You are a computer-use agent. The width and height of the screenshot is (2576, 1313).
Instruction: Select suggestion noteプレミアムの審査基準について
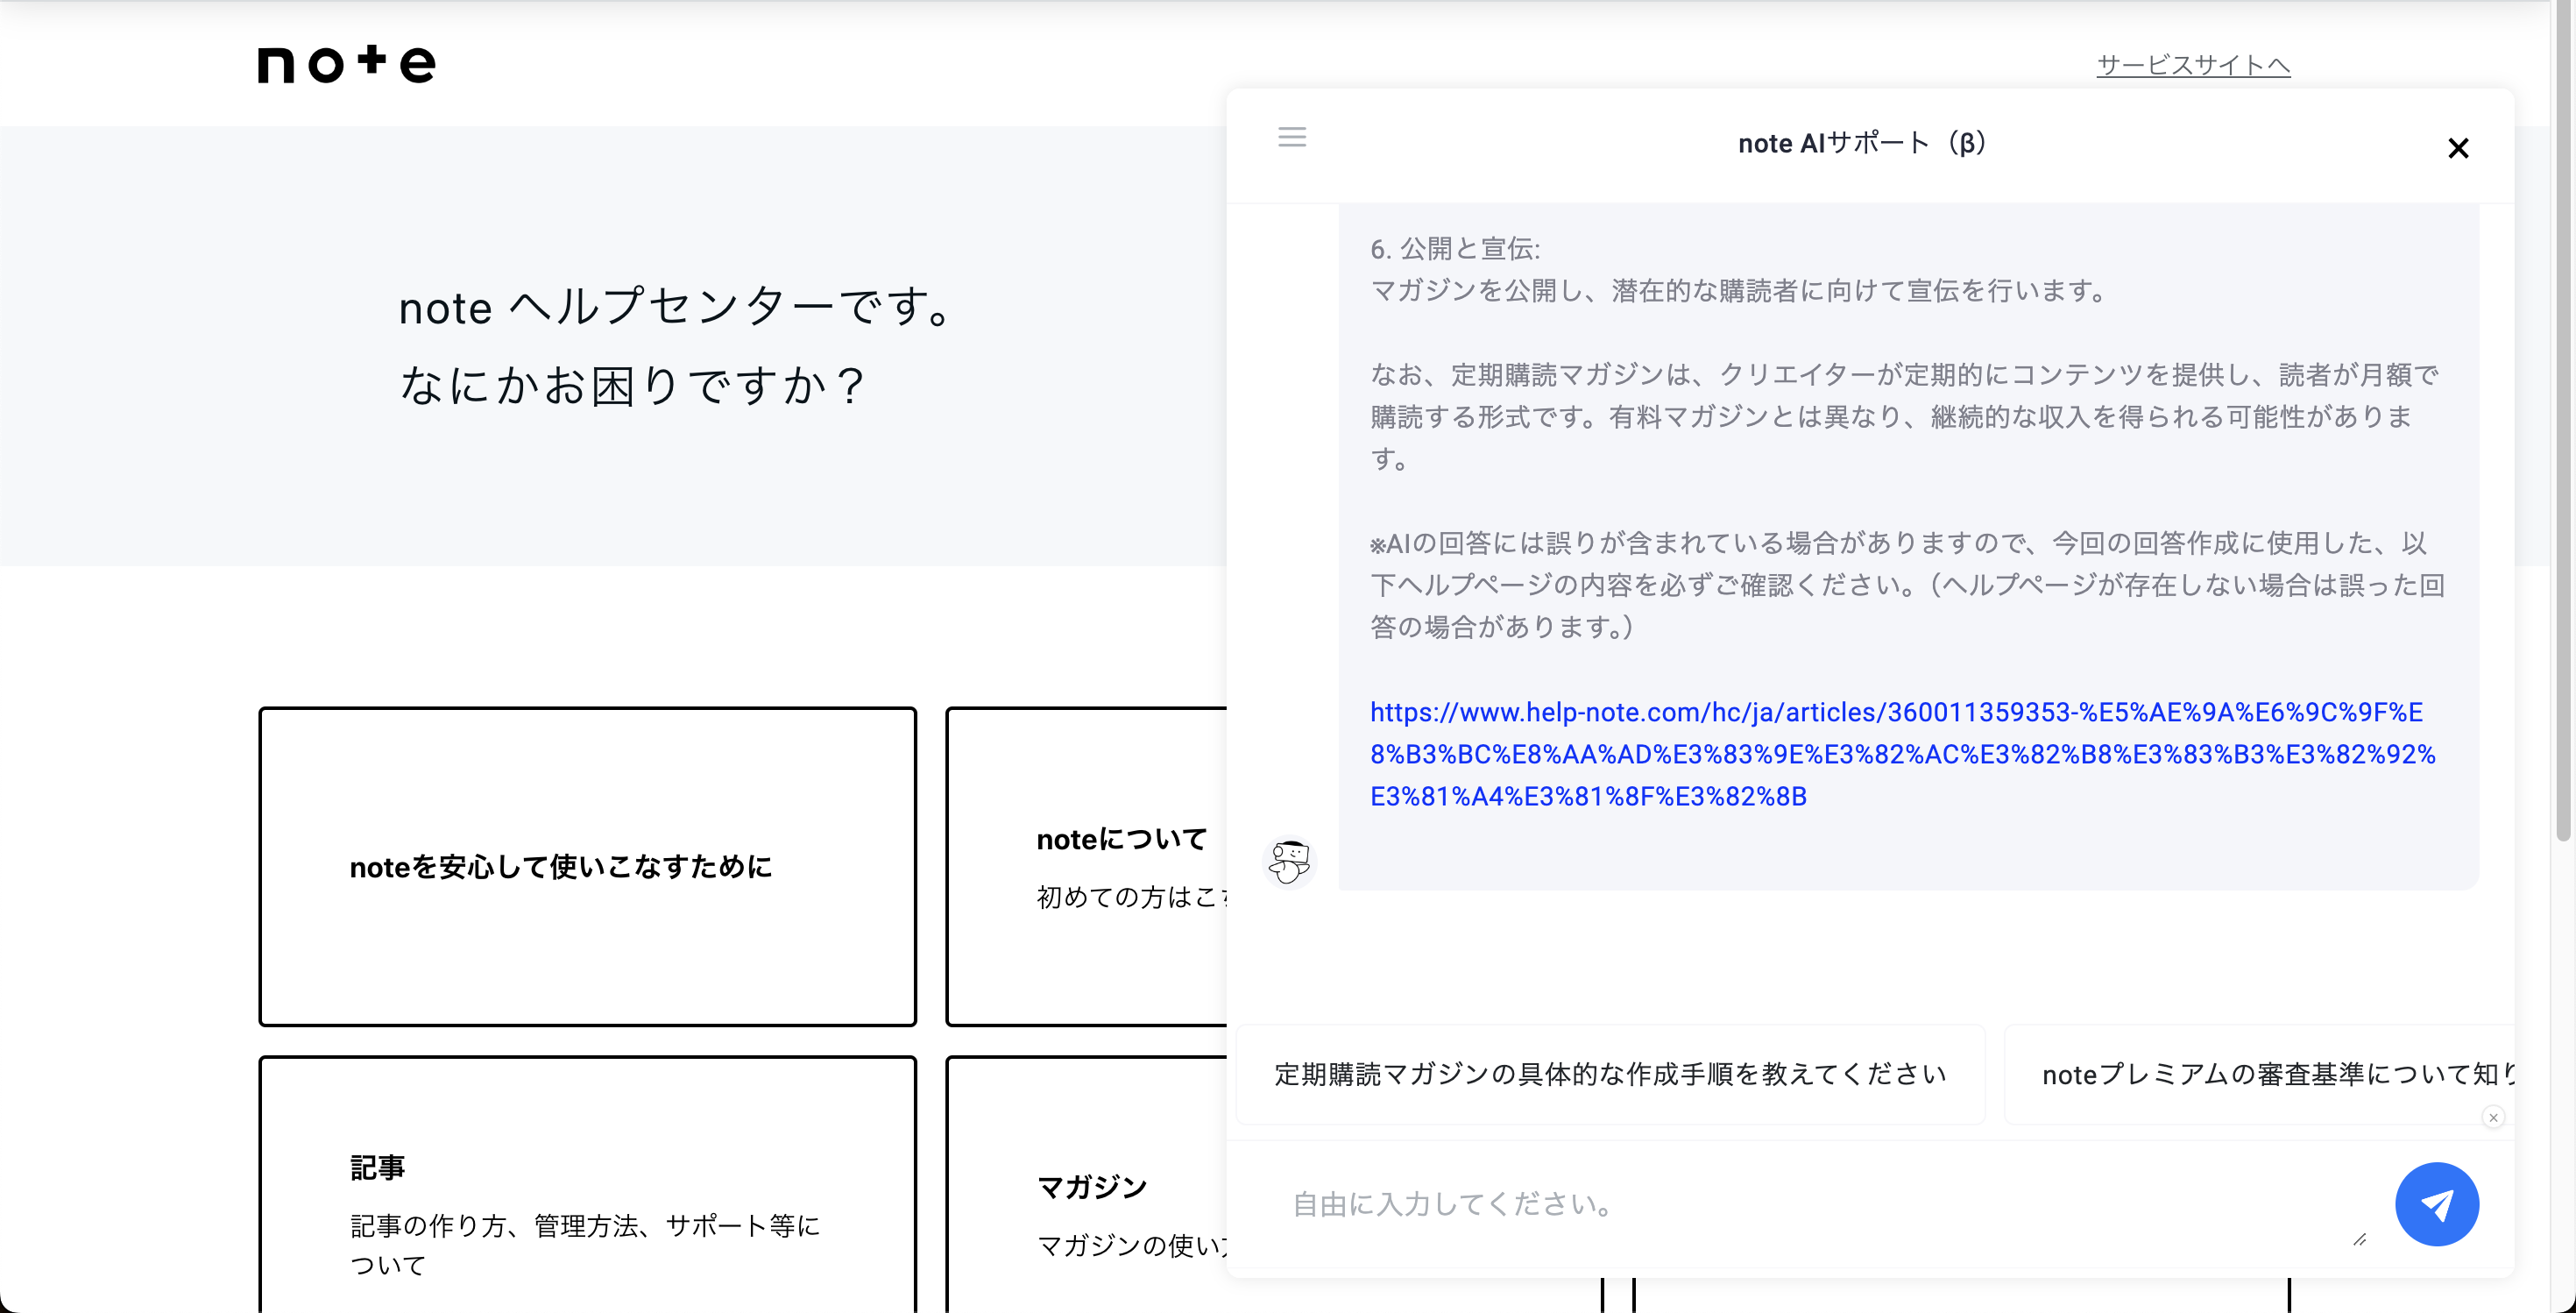click(x=2260, y=1074)
